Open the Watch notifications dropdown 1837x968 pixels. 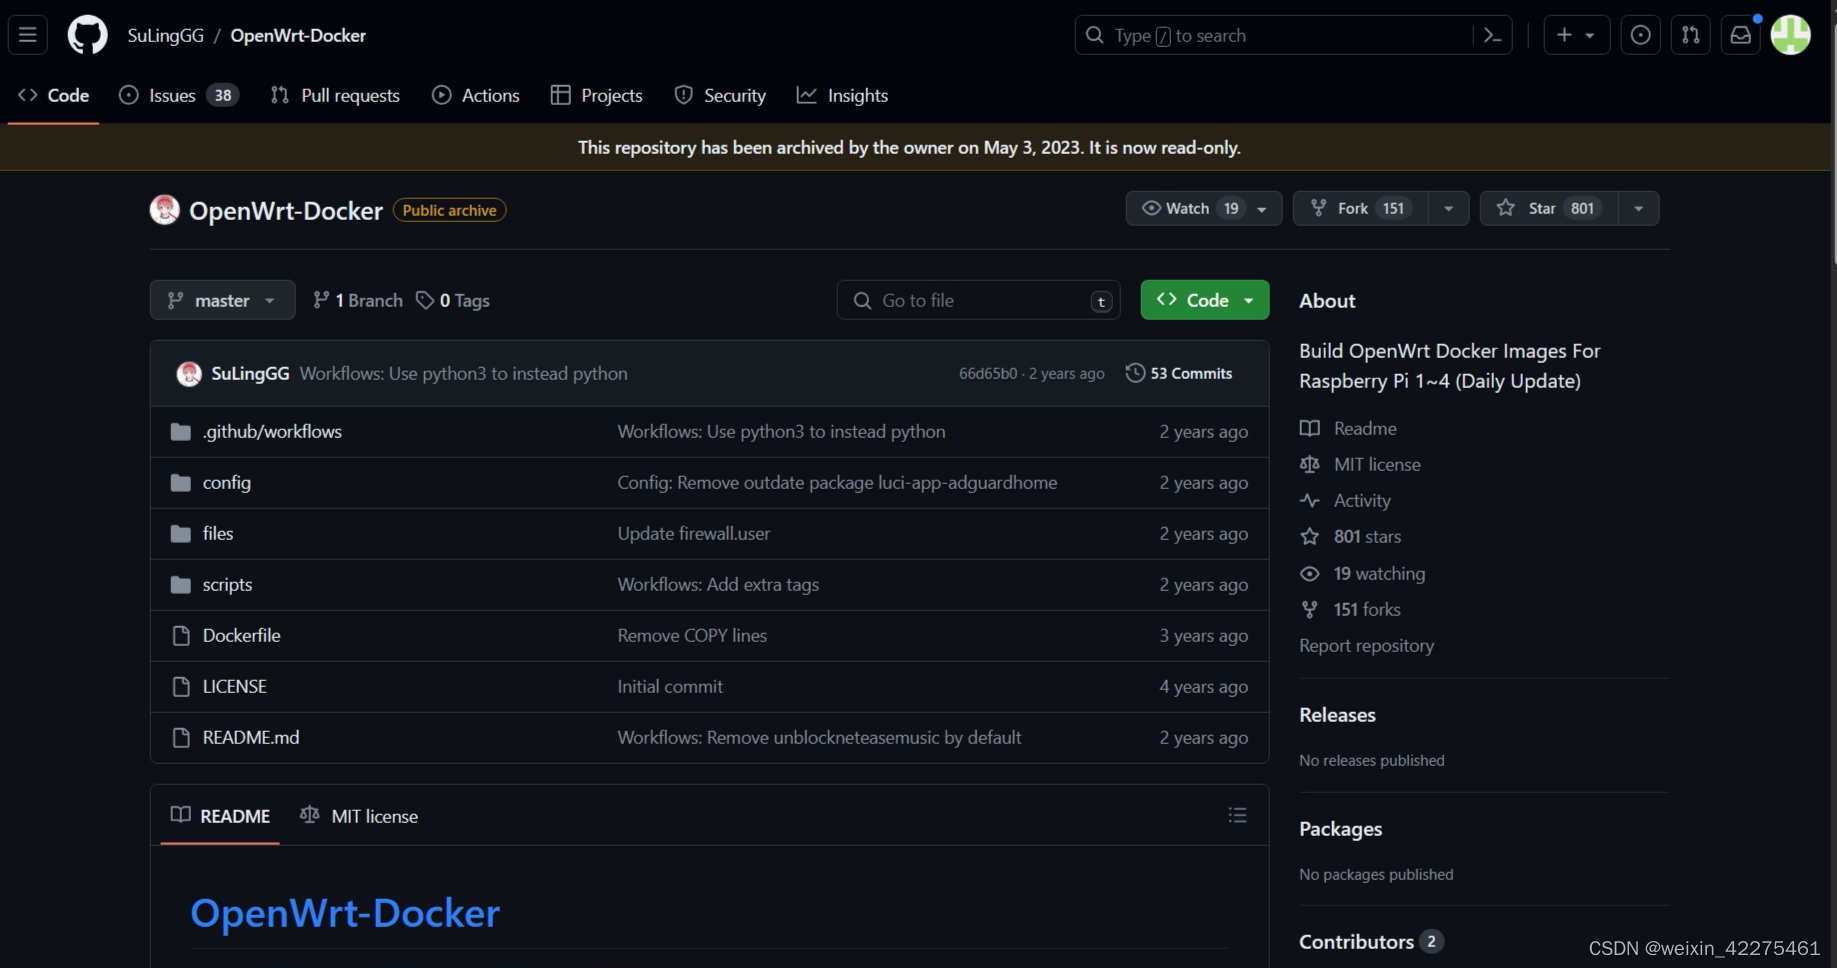[x=1204, y=209]
